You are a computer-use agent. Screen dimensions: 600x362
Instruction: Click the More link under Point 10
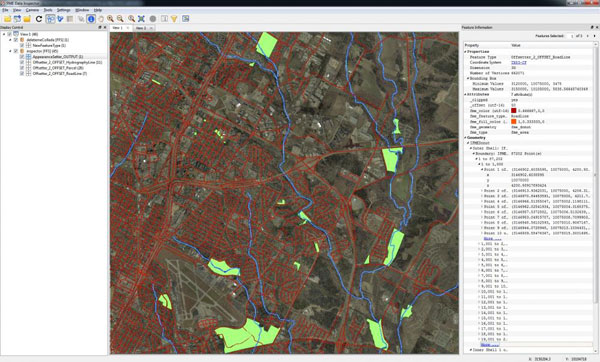(x=493, y=239)
